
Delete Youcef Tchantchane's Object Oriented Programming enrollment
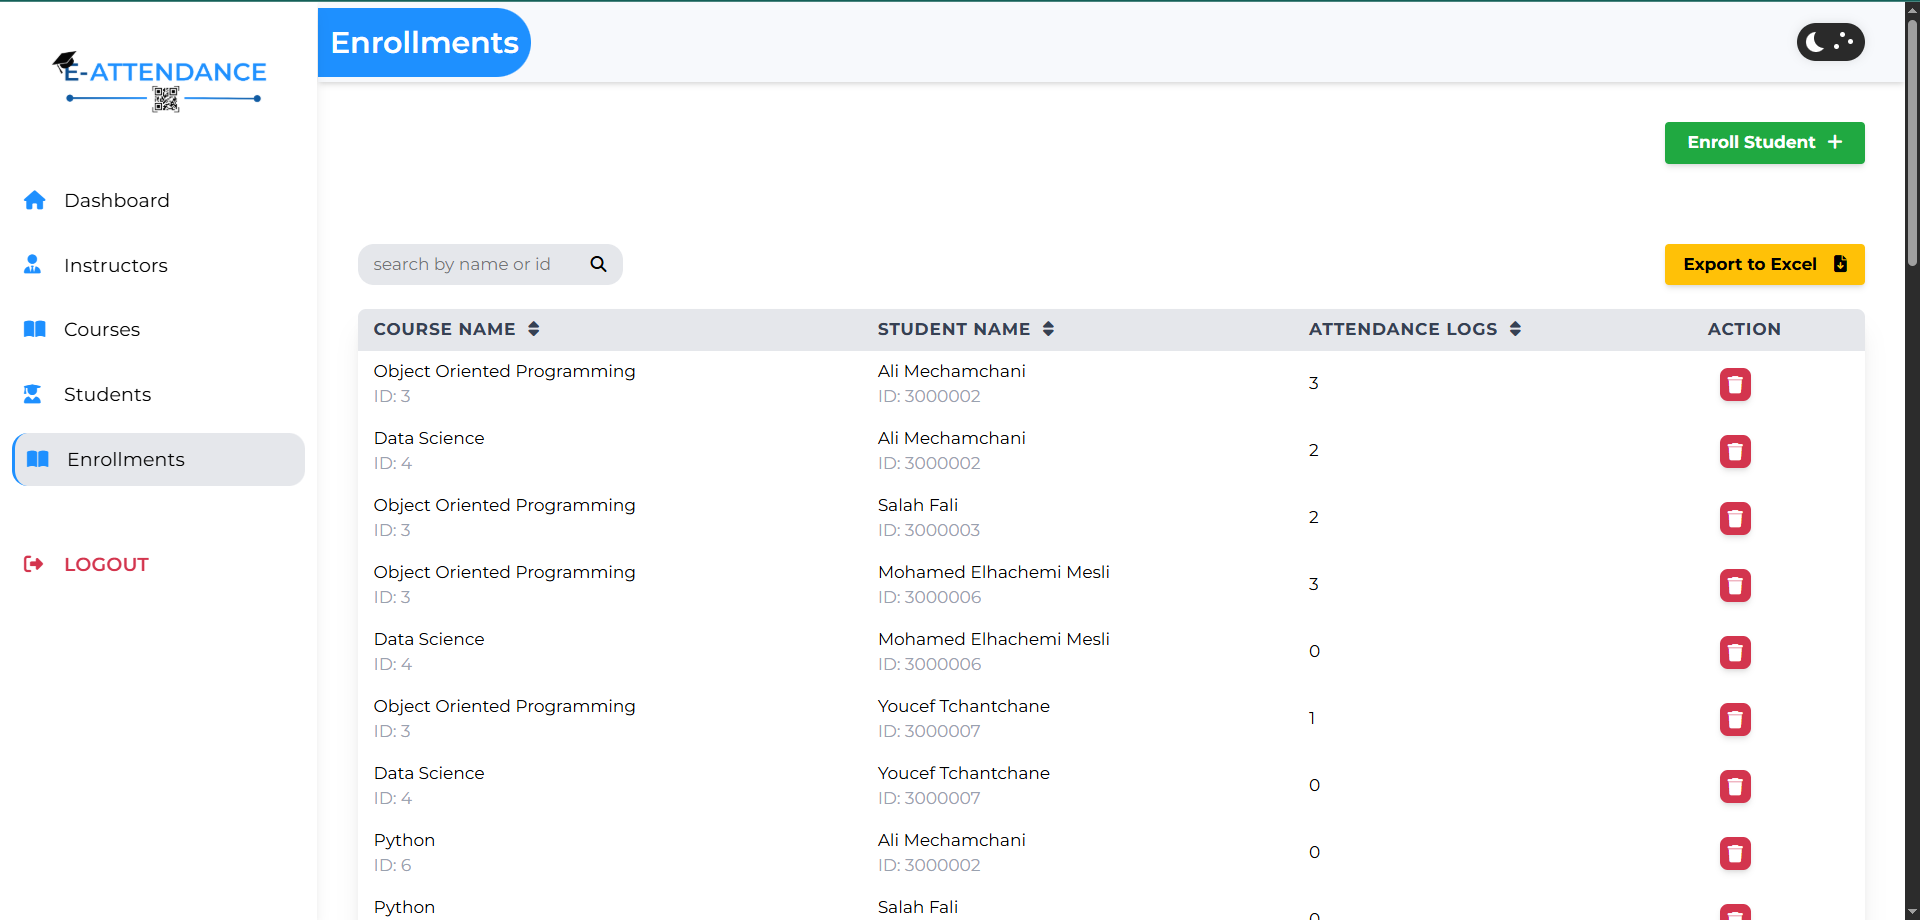[1735, 720]
